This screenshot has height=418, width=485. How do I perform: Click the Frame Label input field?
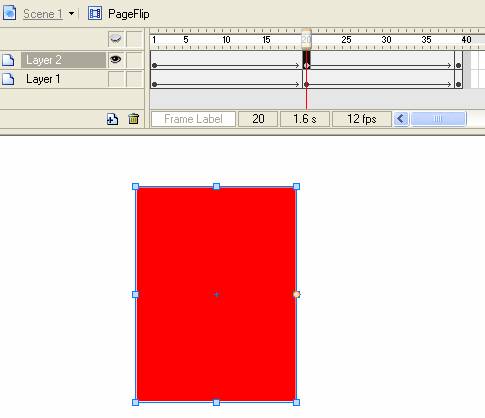coord(193,119)
